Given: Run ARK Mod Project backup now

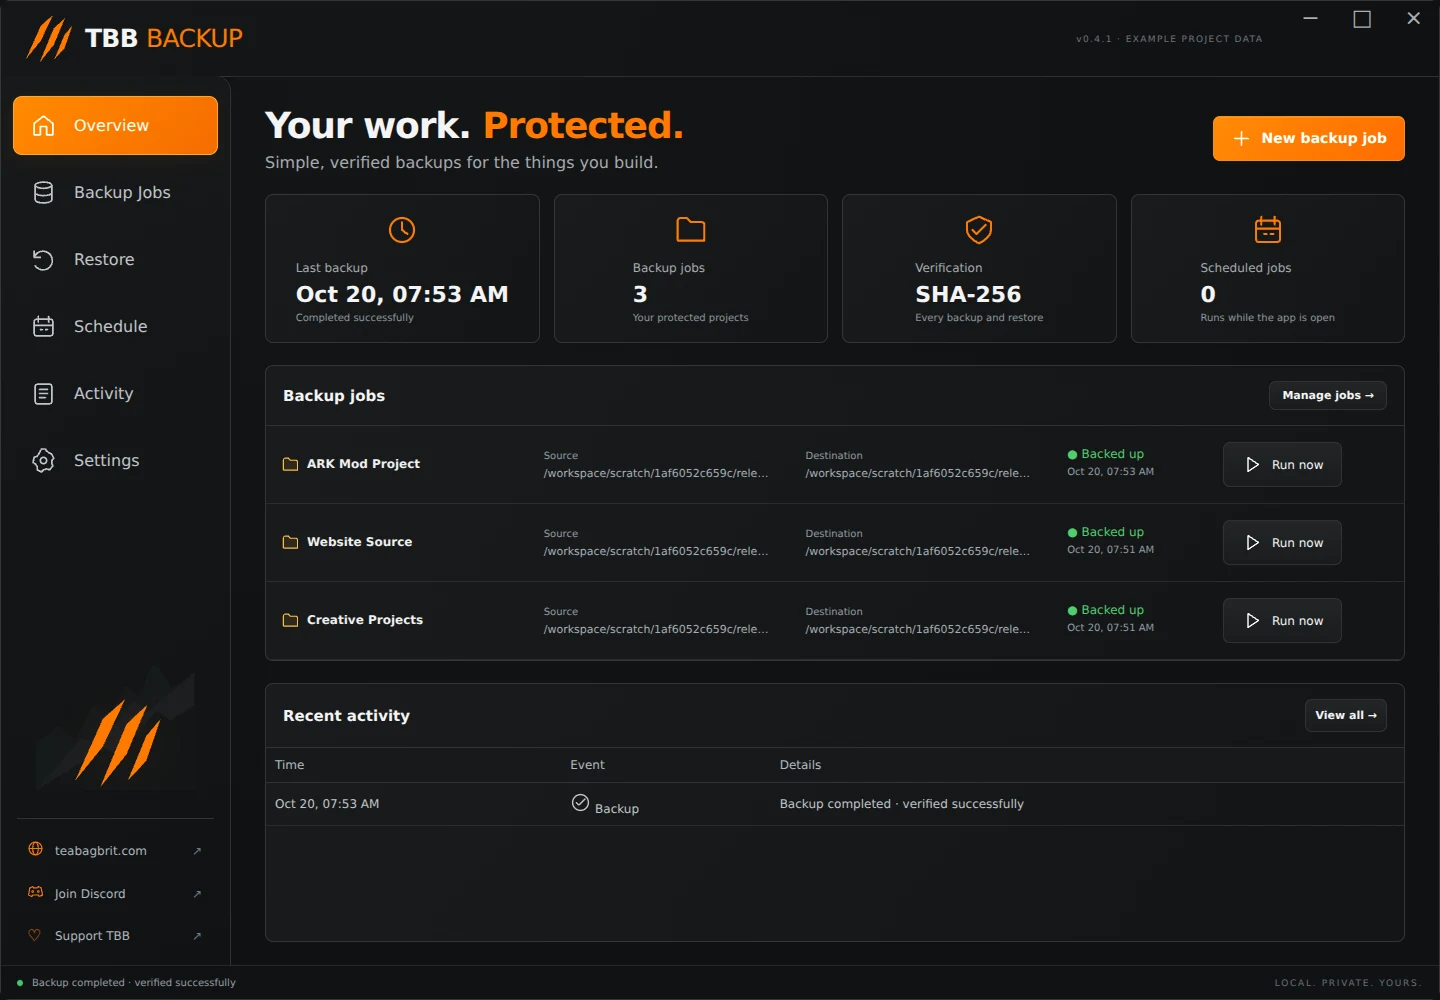Looking at the screenshot, I should point(1282,465).
